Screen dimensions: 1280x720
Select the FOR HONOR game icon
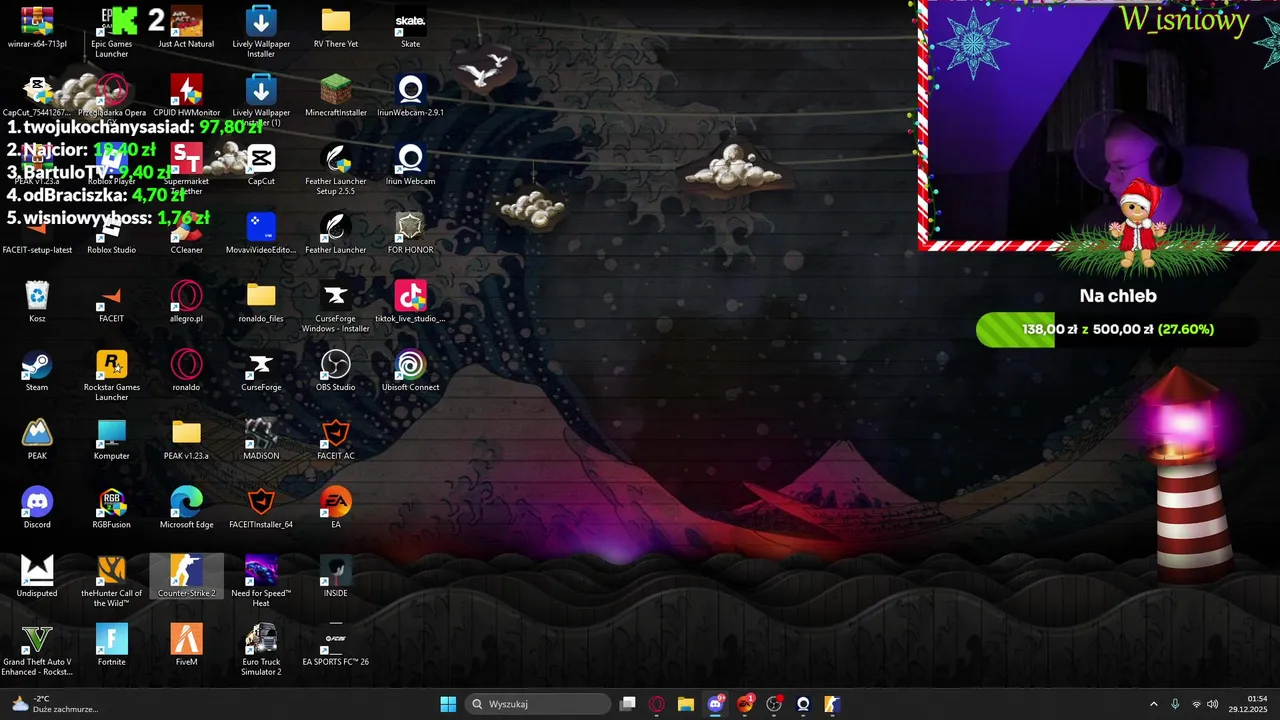(410, 234)
